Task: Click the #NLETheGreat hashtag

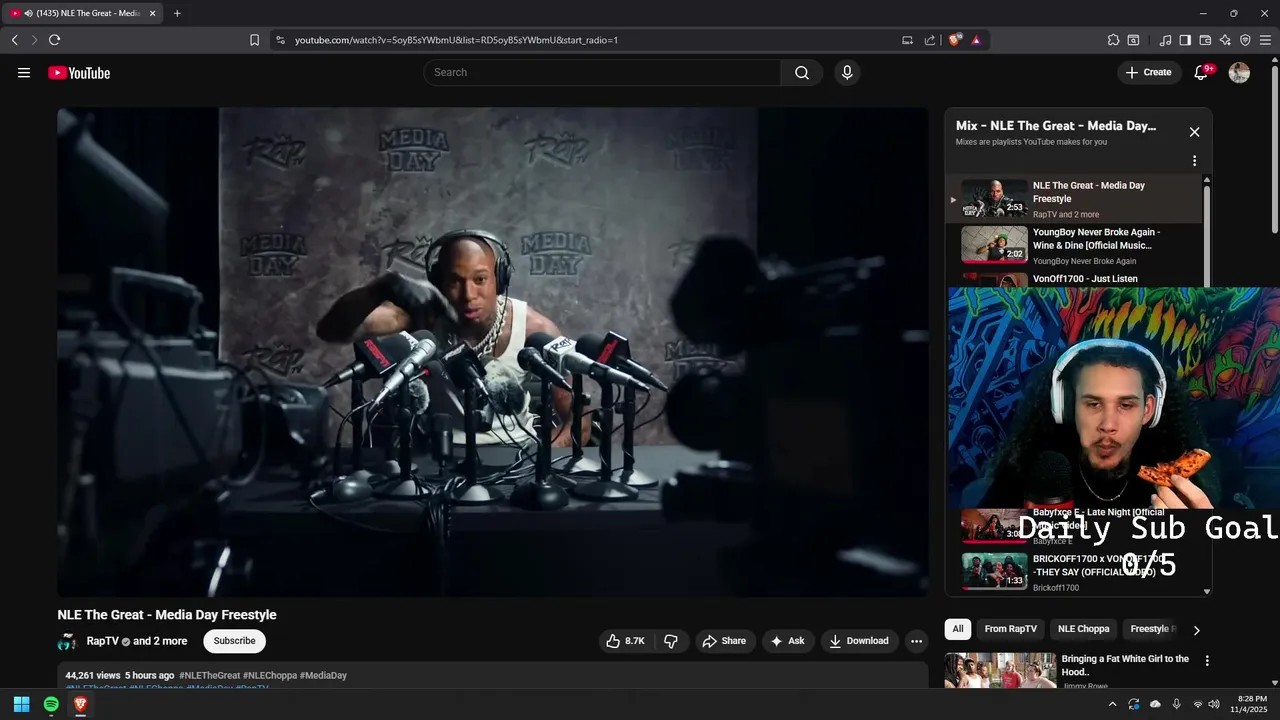Action: pyautogui.click(x=210, y=676)
